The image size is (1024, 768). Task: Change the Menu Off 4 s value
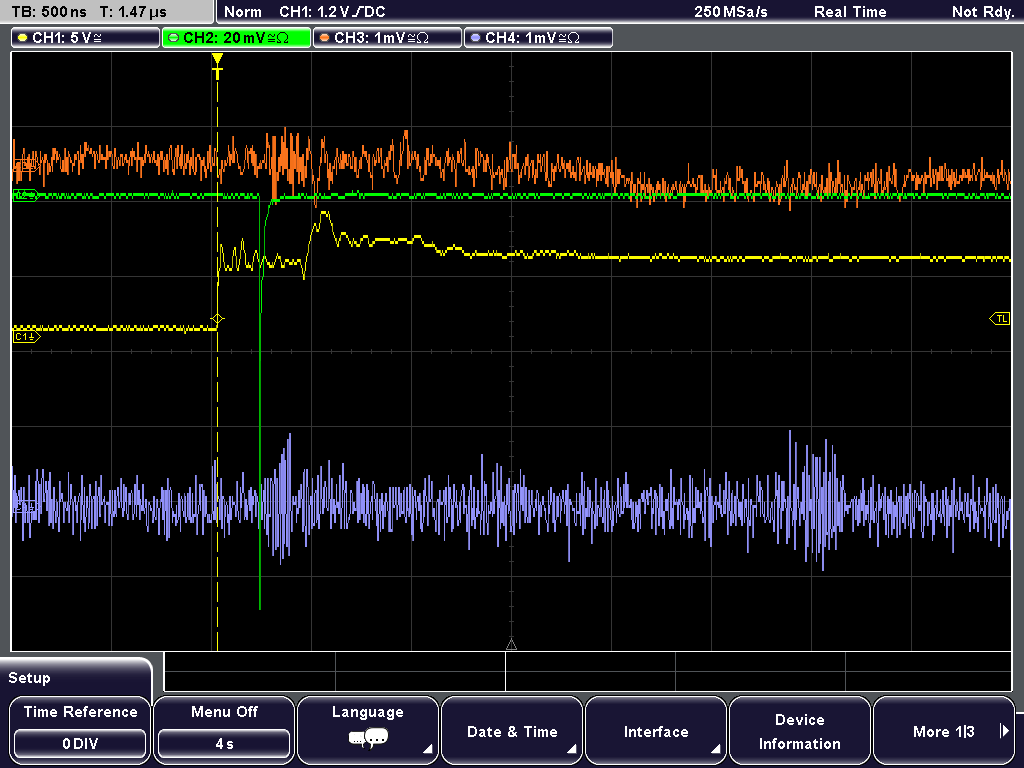(x=224, y=744)
